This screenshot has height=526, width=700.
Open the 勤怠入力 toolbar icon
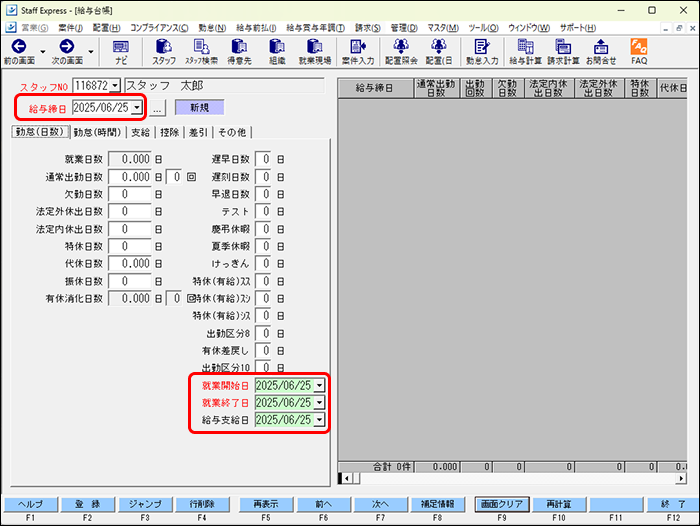pos(482,52)
